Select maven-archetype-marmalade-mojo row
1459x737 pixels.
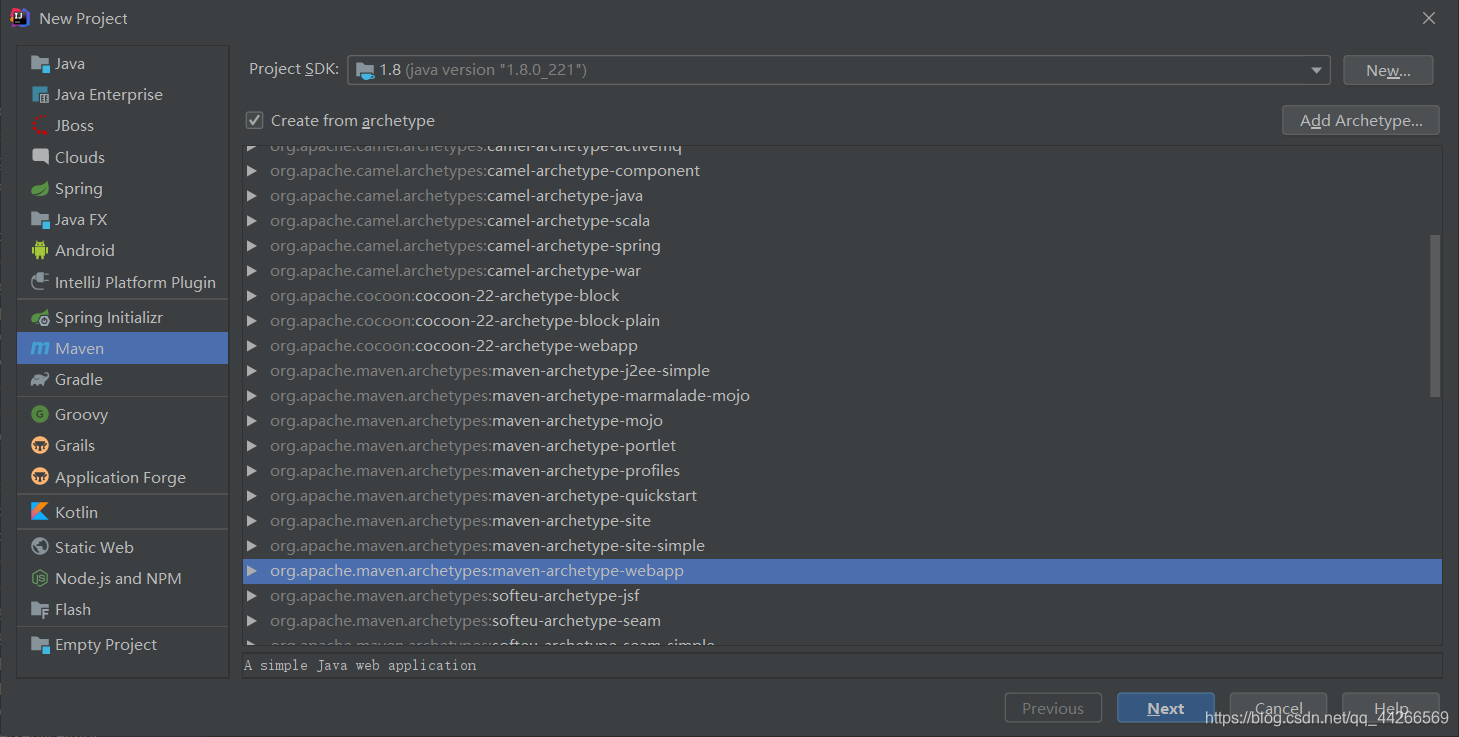coord(842,396)
